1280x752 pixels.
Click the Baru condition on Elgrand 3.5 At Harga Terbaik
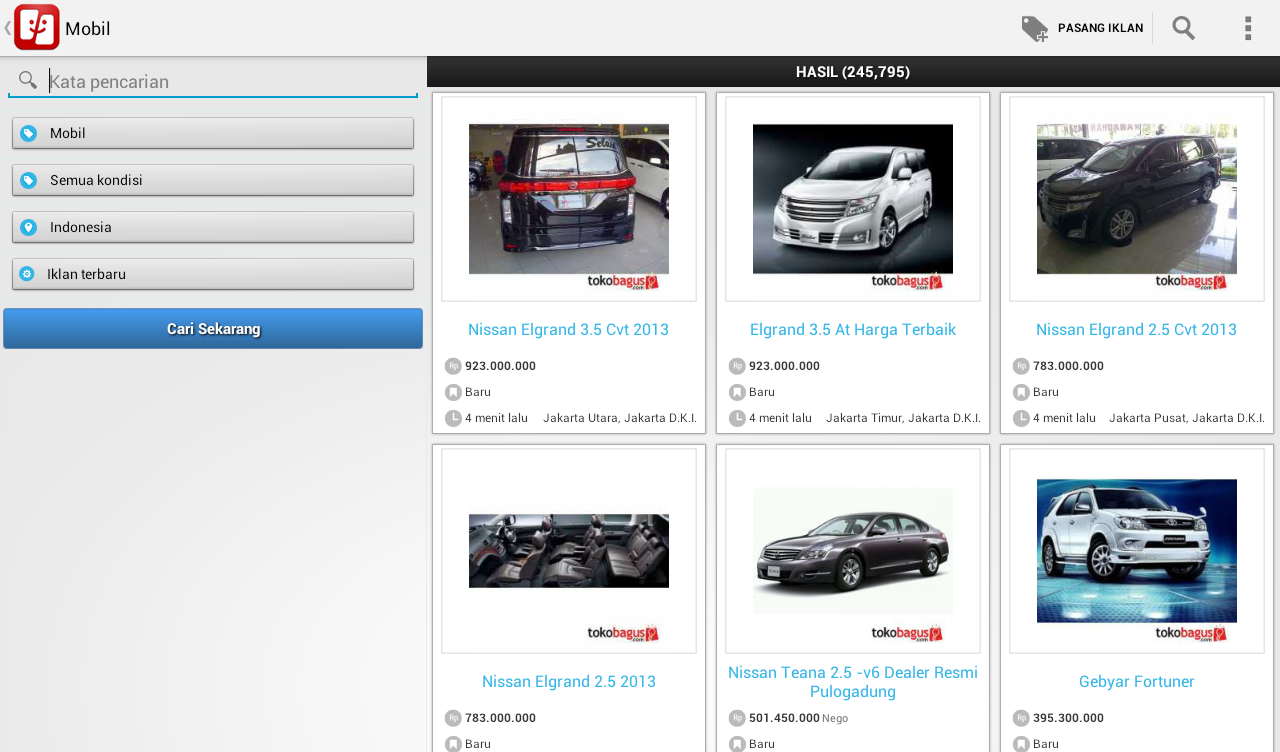pyautogui.click(x=762, y=392)
